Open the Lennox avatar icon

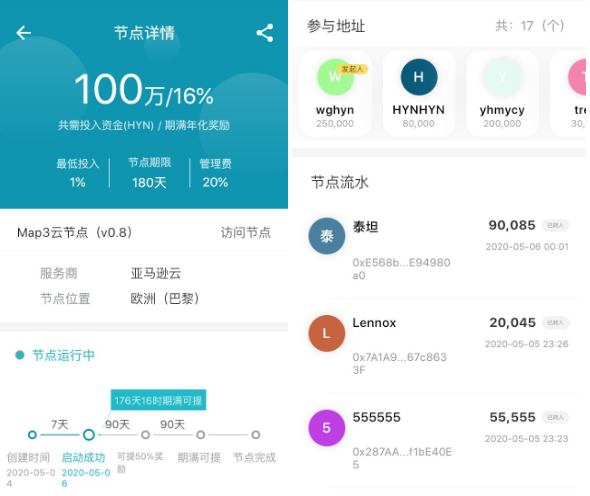tap(327, 333)
